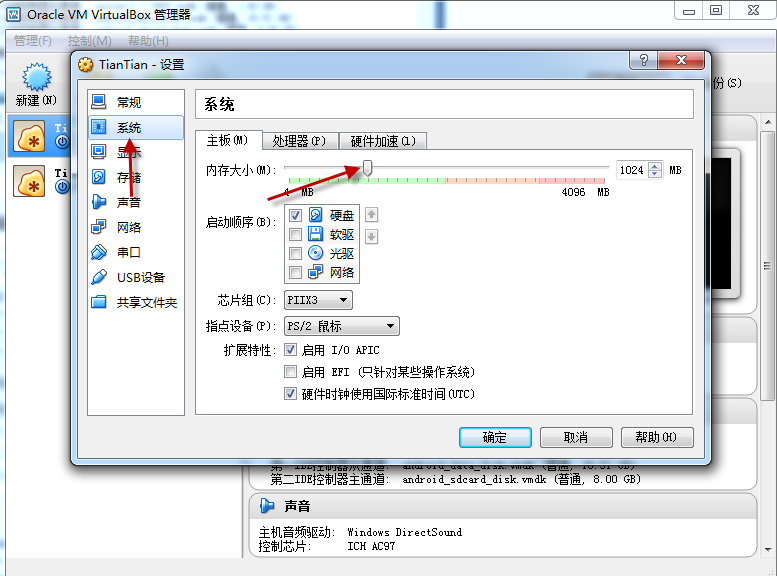Click the 软驱 floppy boot icon
This screenshot has height=576, width=777.
[316, 234]
